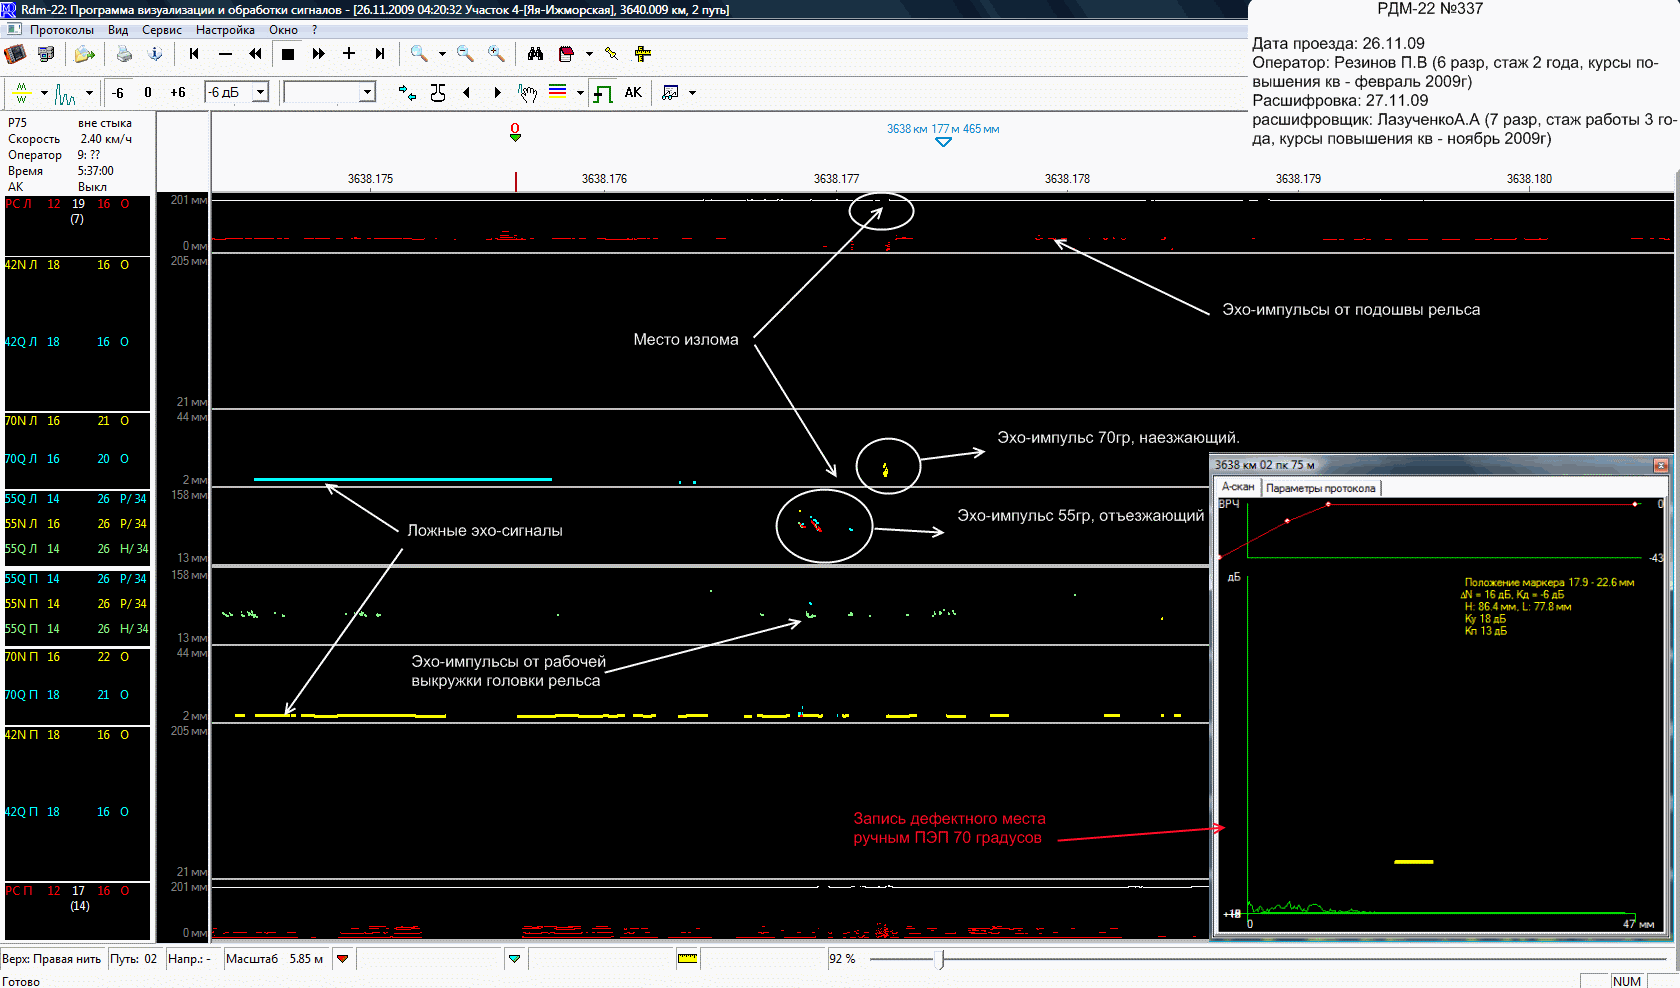
Task: Open the Сервис menu
Action: (x=162, y=30)
